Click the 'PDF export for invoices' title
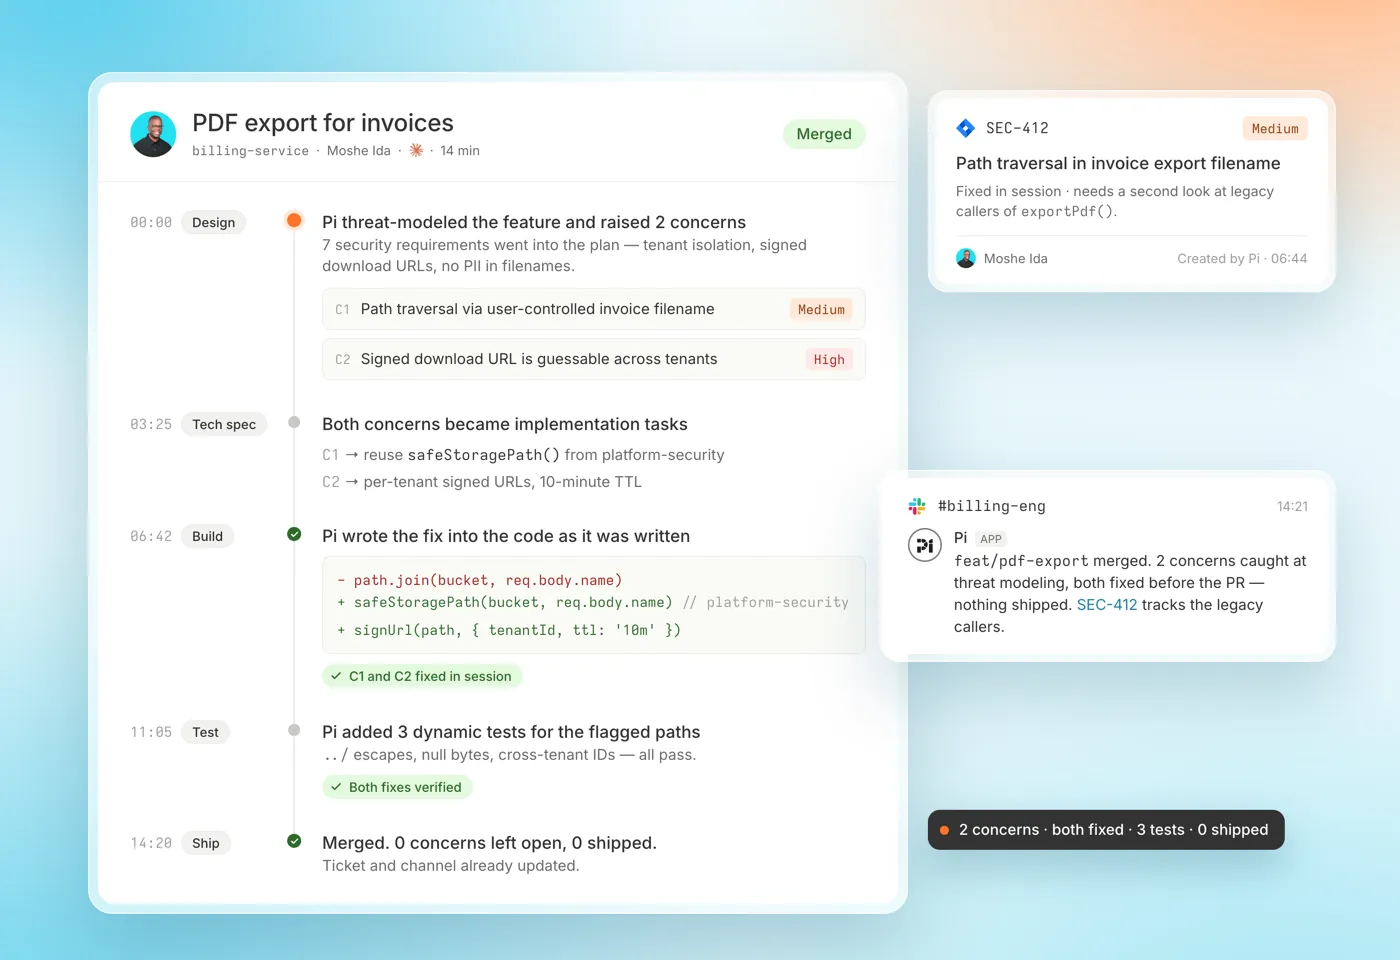Viewport: 1400px width, 960px height. tap(323, 123)
